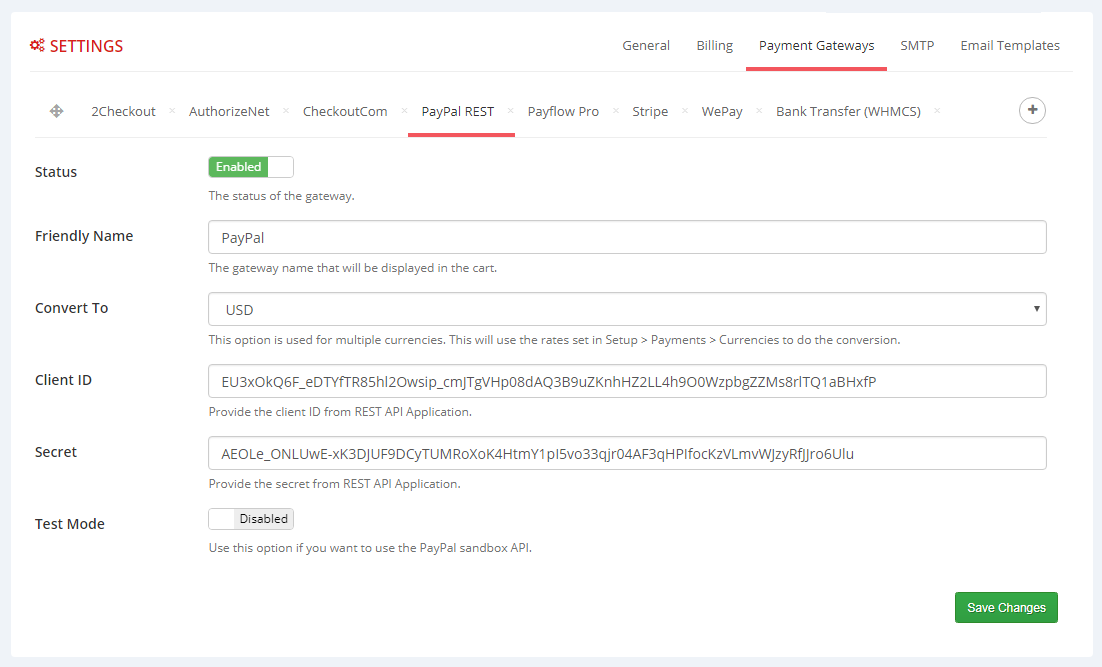Click the General settings tab
This screenshot has width=1102, height=667.
[646, 45]
